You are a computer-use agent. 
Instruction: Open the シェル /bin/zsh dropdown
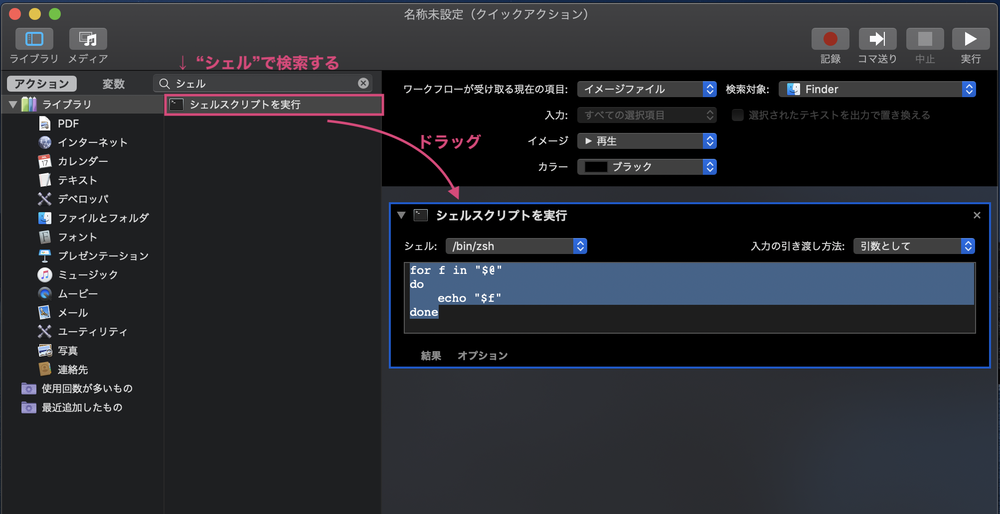click(516, 245)
